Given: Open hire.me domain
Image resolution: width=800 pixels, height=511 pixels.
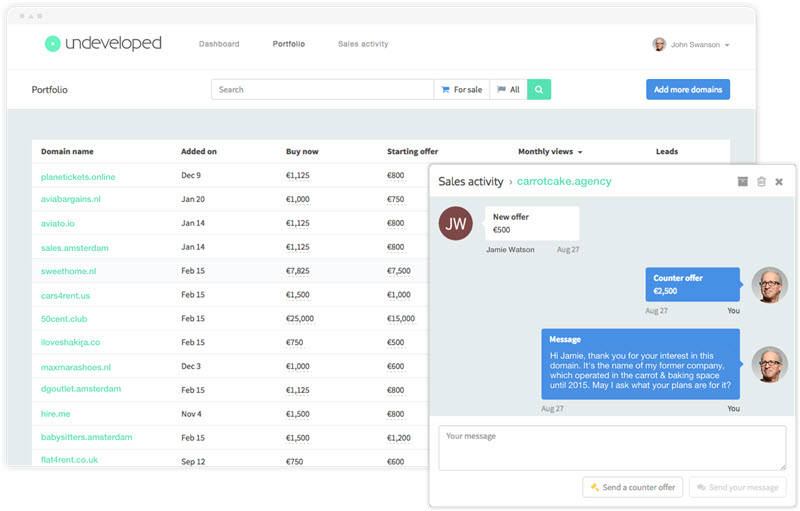Looking at the screenshot, I should click(56, 414).
